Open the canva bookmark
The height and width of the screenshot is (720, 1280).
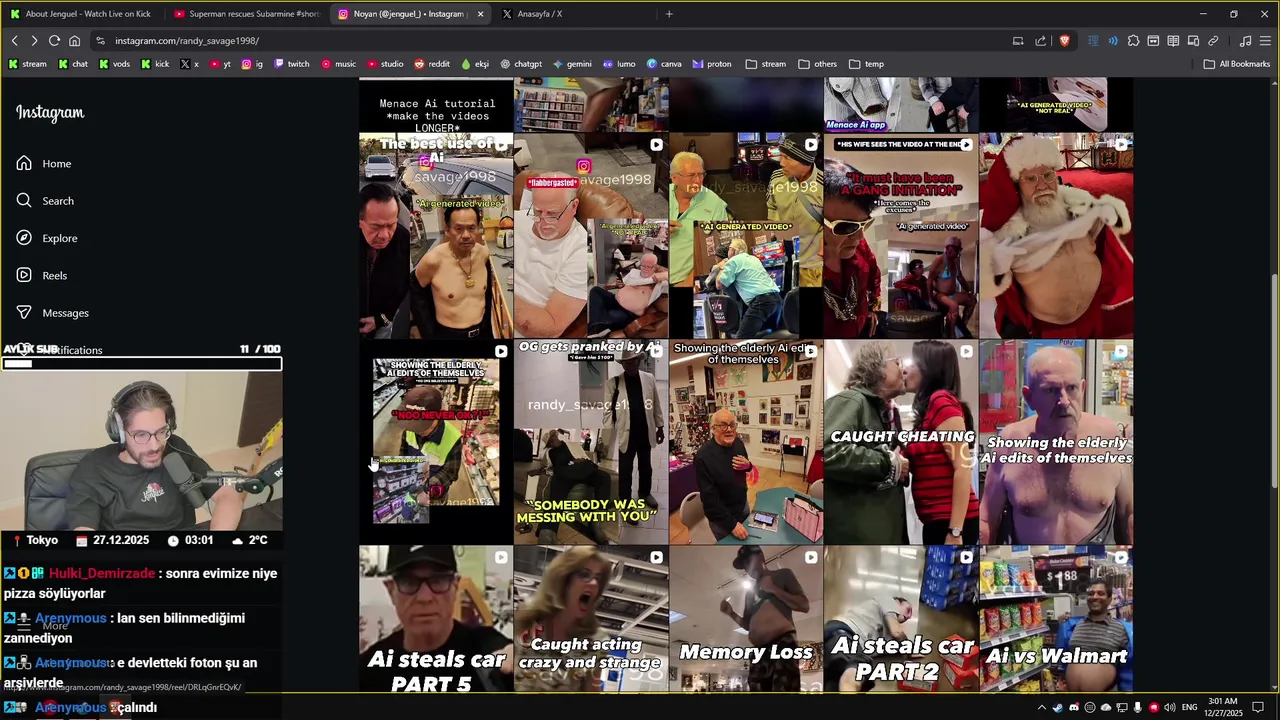(x=663, y=64)
